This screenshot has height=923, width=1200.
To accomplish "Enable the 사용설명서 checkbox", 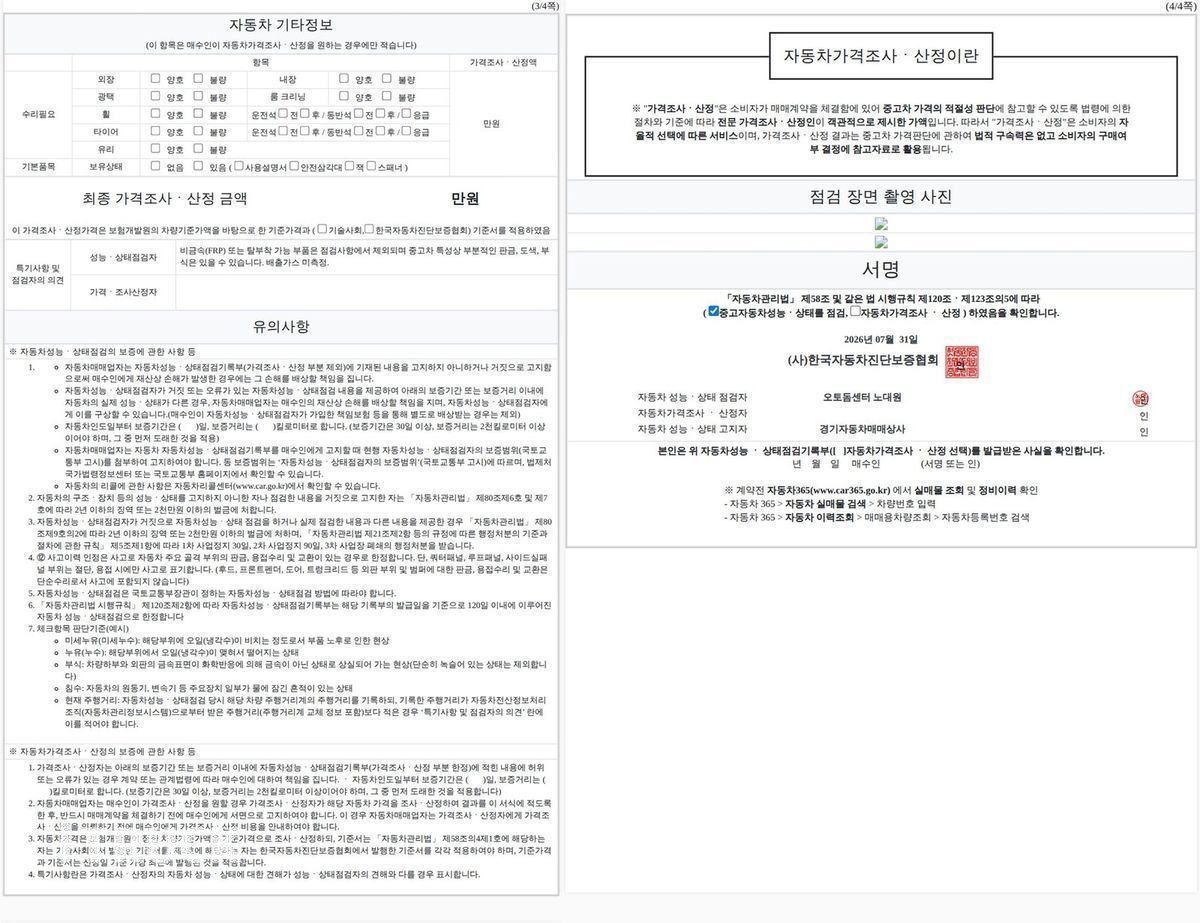I will tap(239, 167).
